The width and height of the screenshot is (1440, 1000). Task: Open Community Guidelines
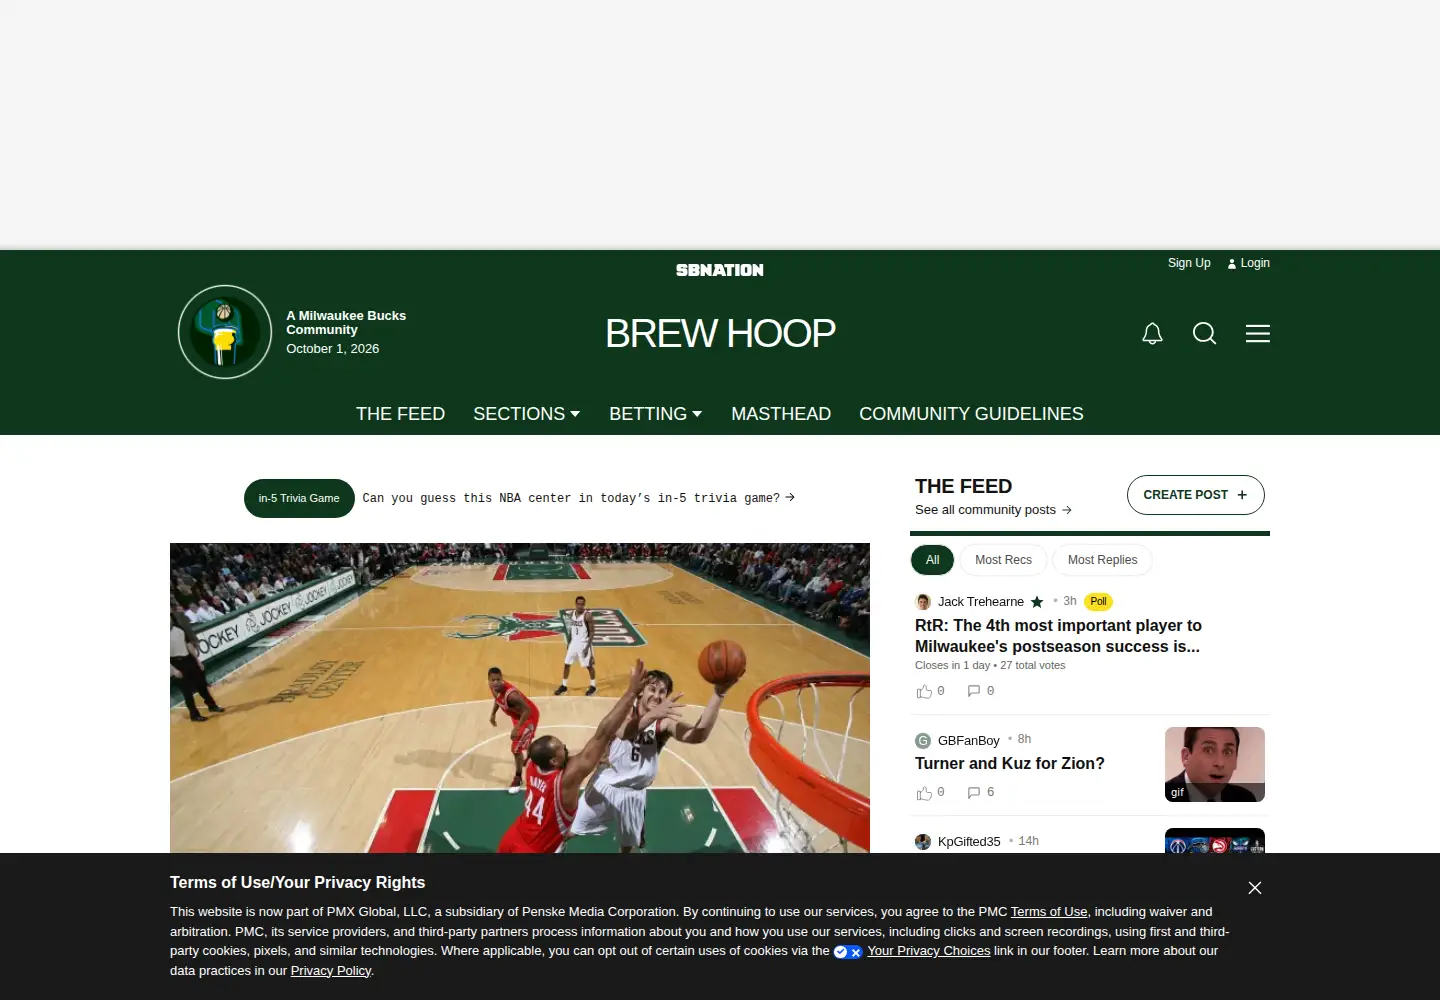(x=971, y=414)
